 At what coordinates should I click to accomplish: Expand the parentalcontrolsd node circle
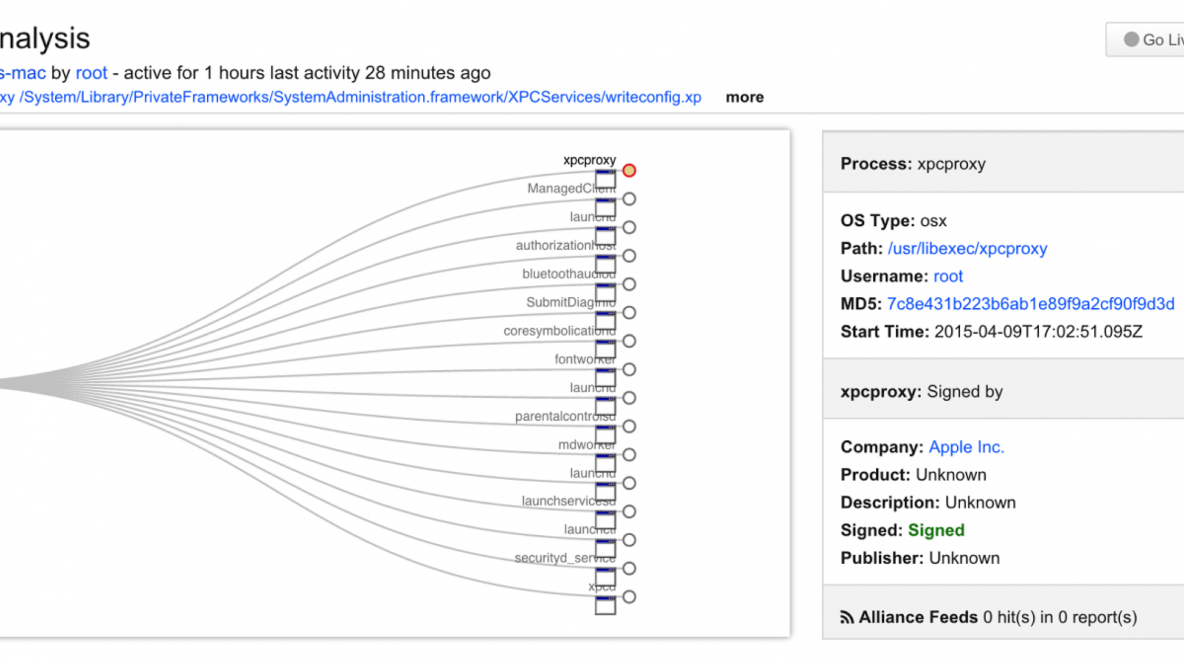pyautogui.click(x=629, y=426)
